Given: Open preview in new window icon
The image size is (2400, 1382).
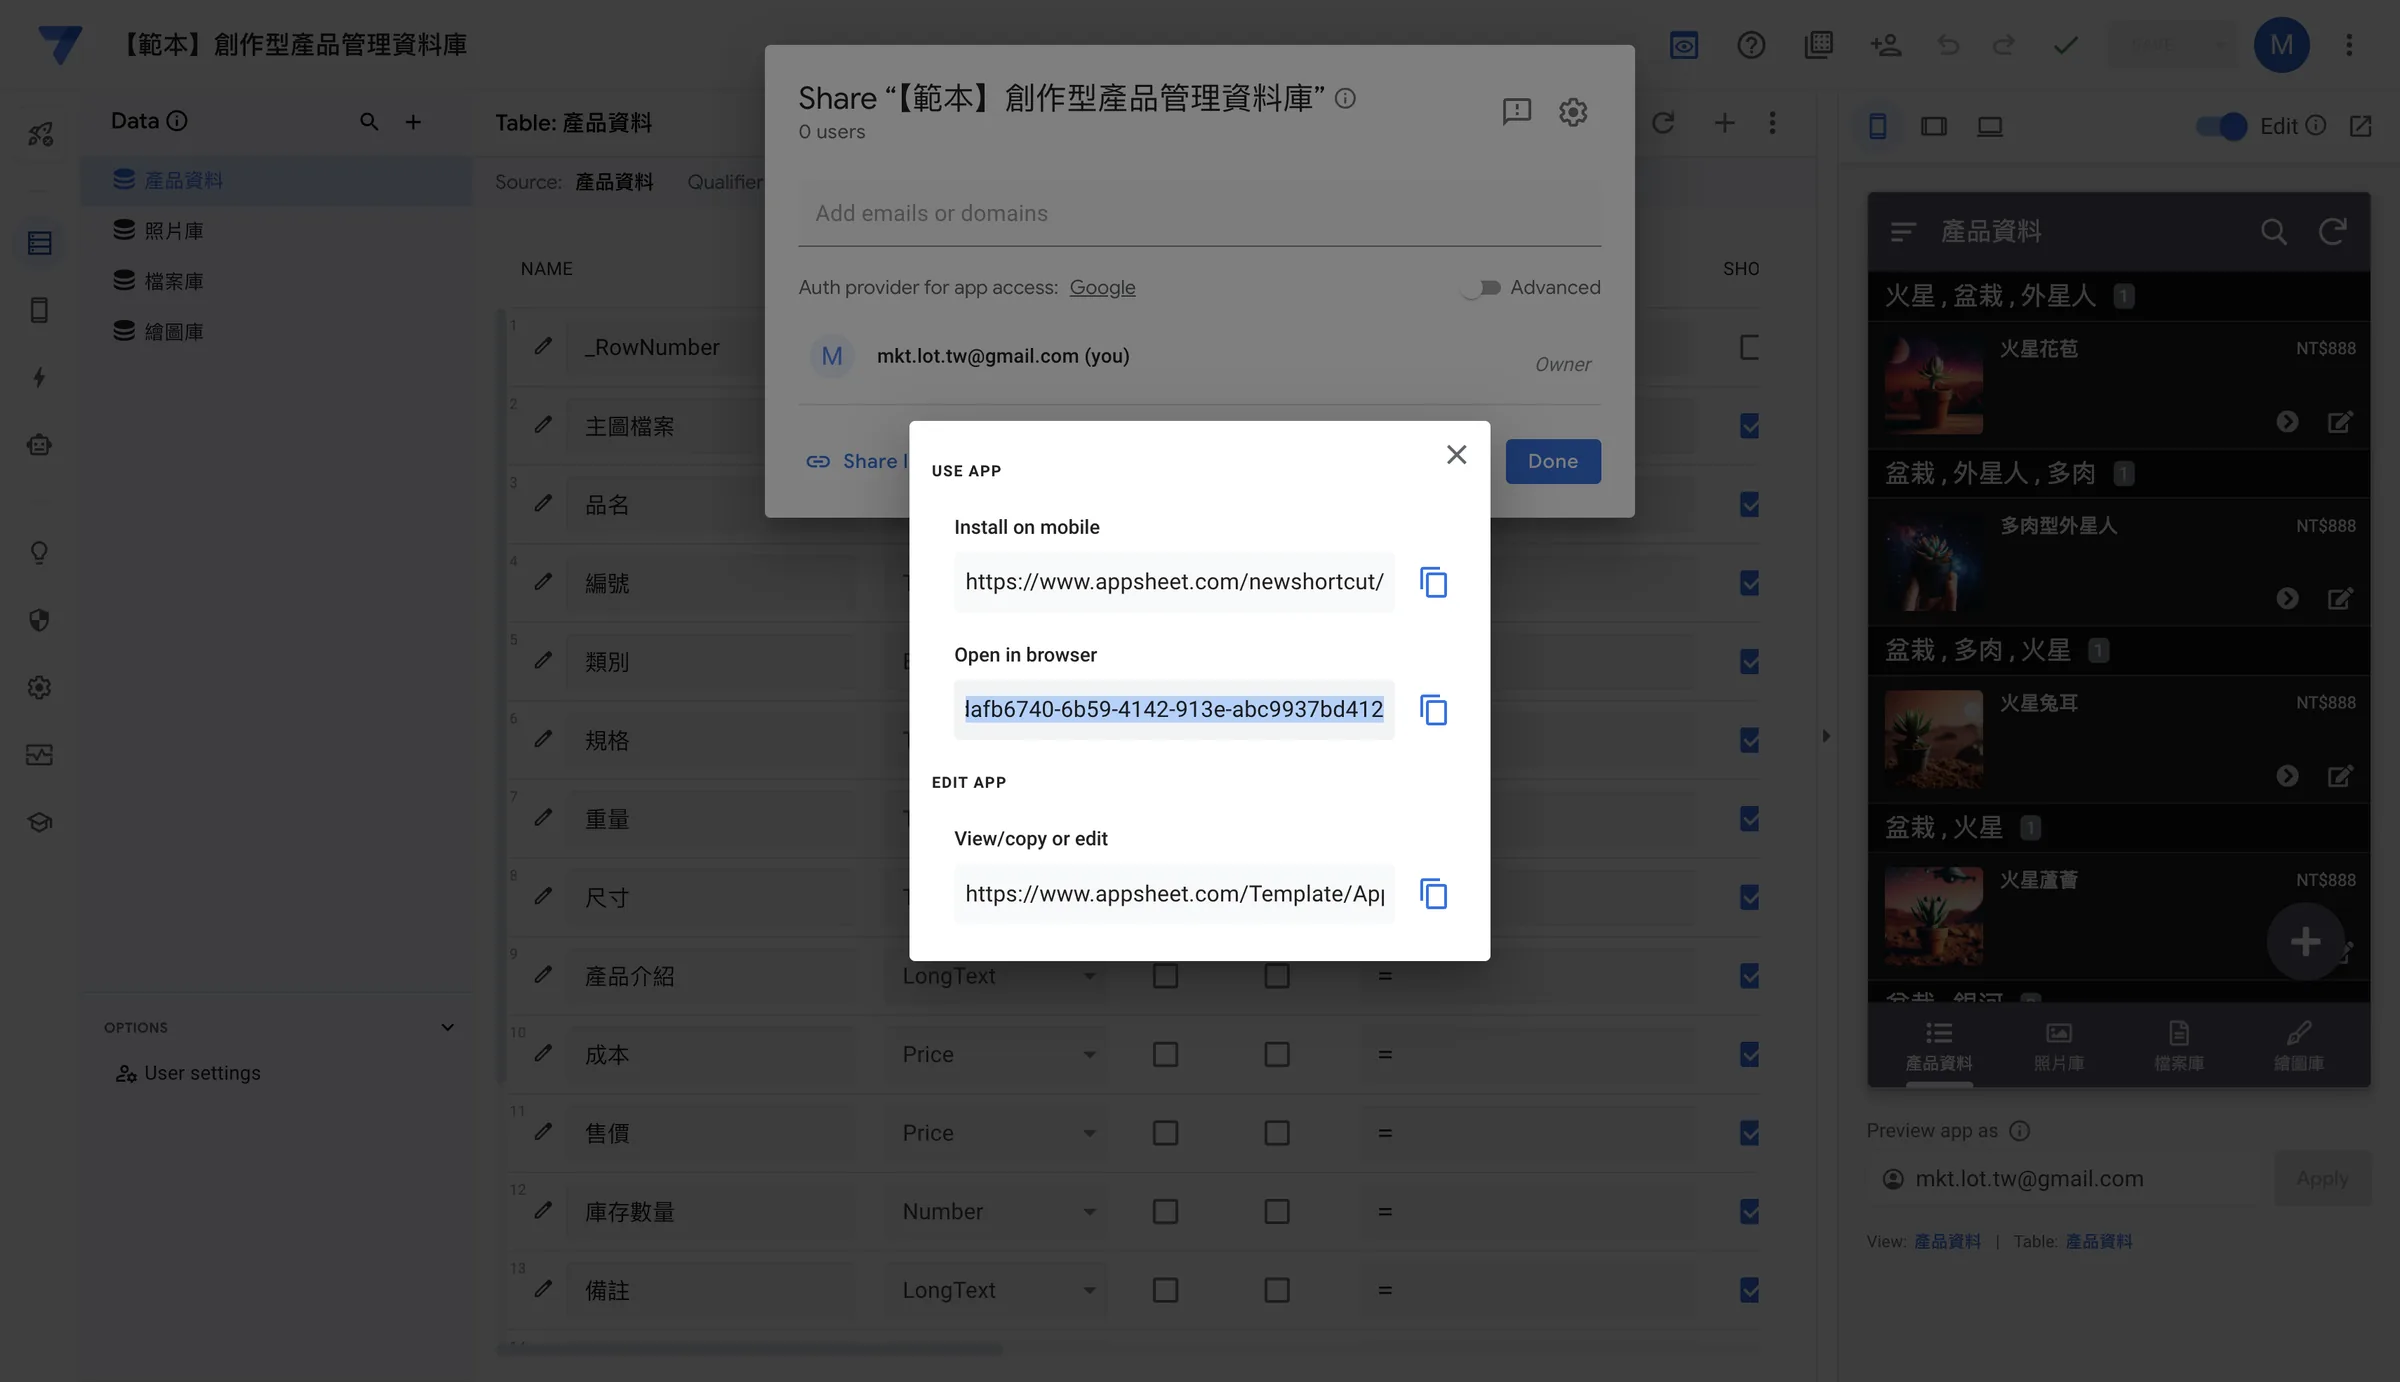Looking at the screenshot, I should tap(2361, 126).
